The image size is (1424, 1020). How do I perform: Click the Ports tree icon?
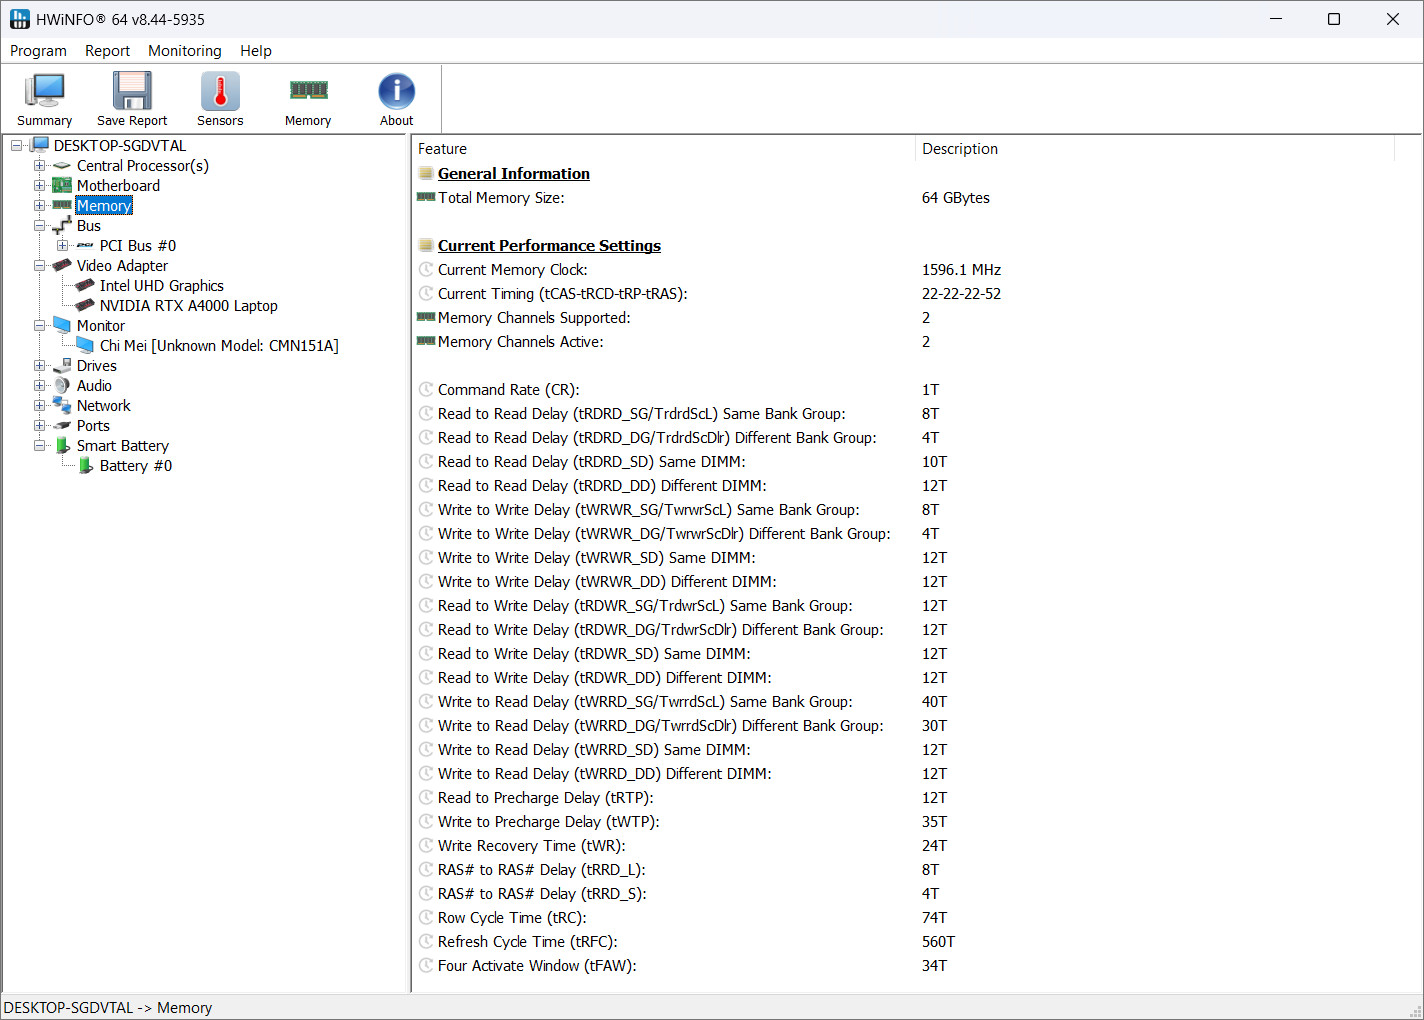point(62,426)
